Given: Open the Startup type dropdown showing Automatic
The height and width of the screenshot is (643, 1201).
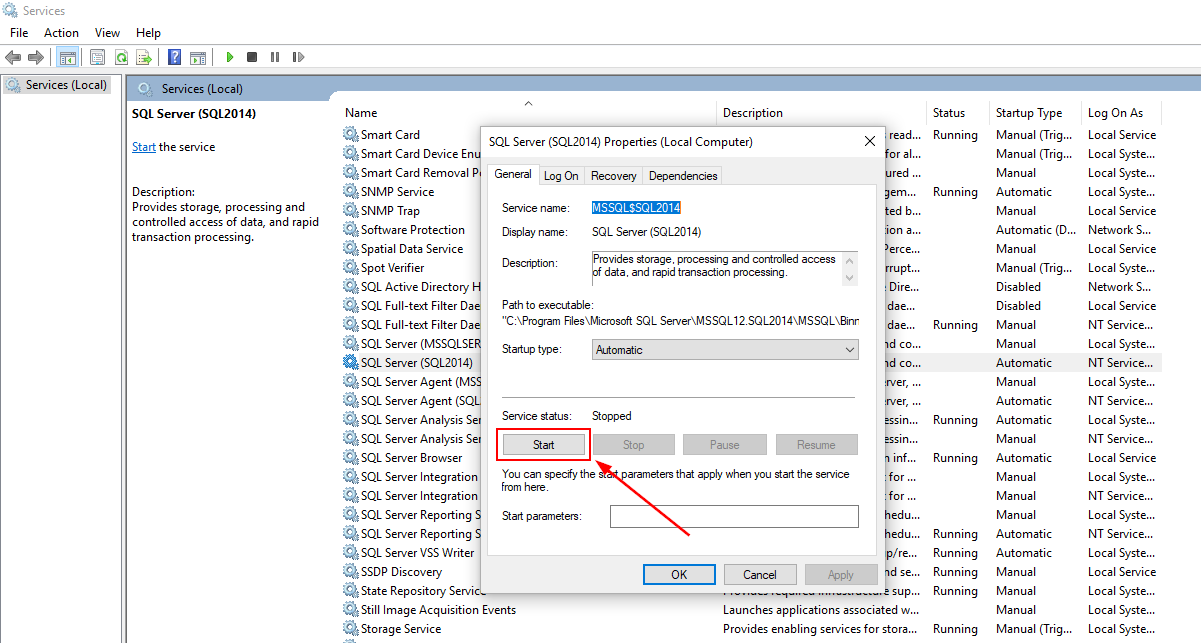Looking at the screenshot, I should point(725,350).
